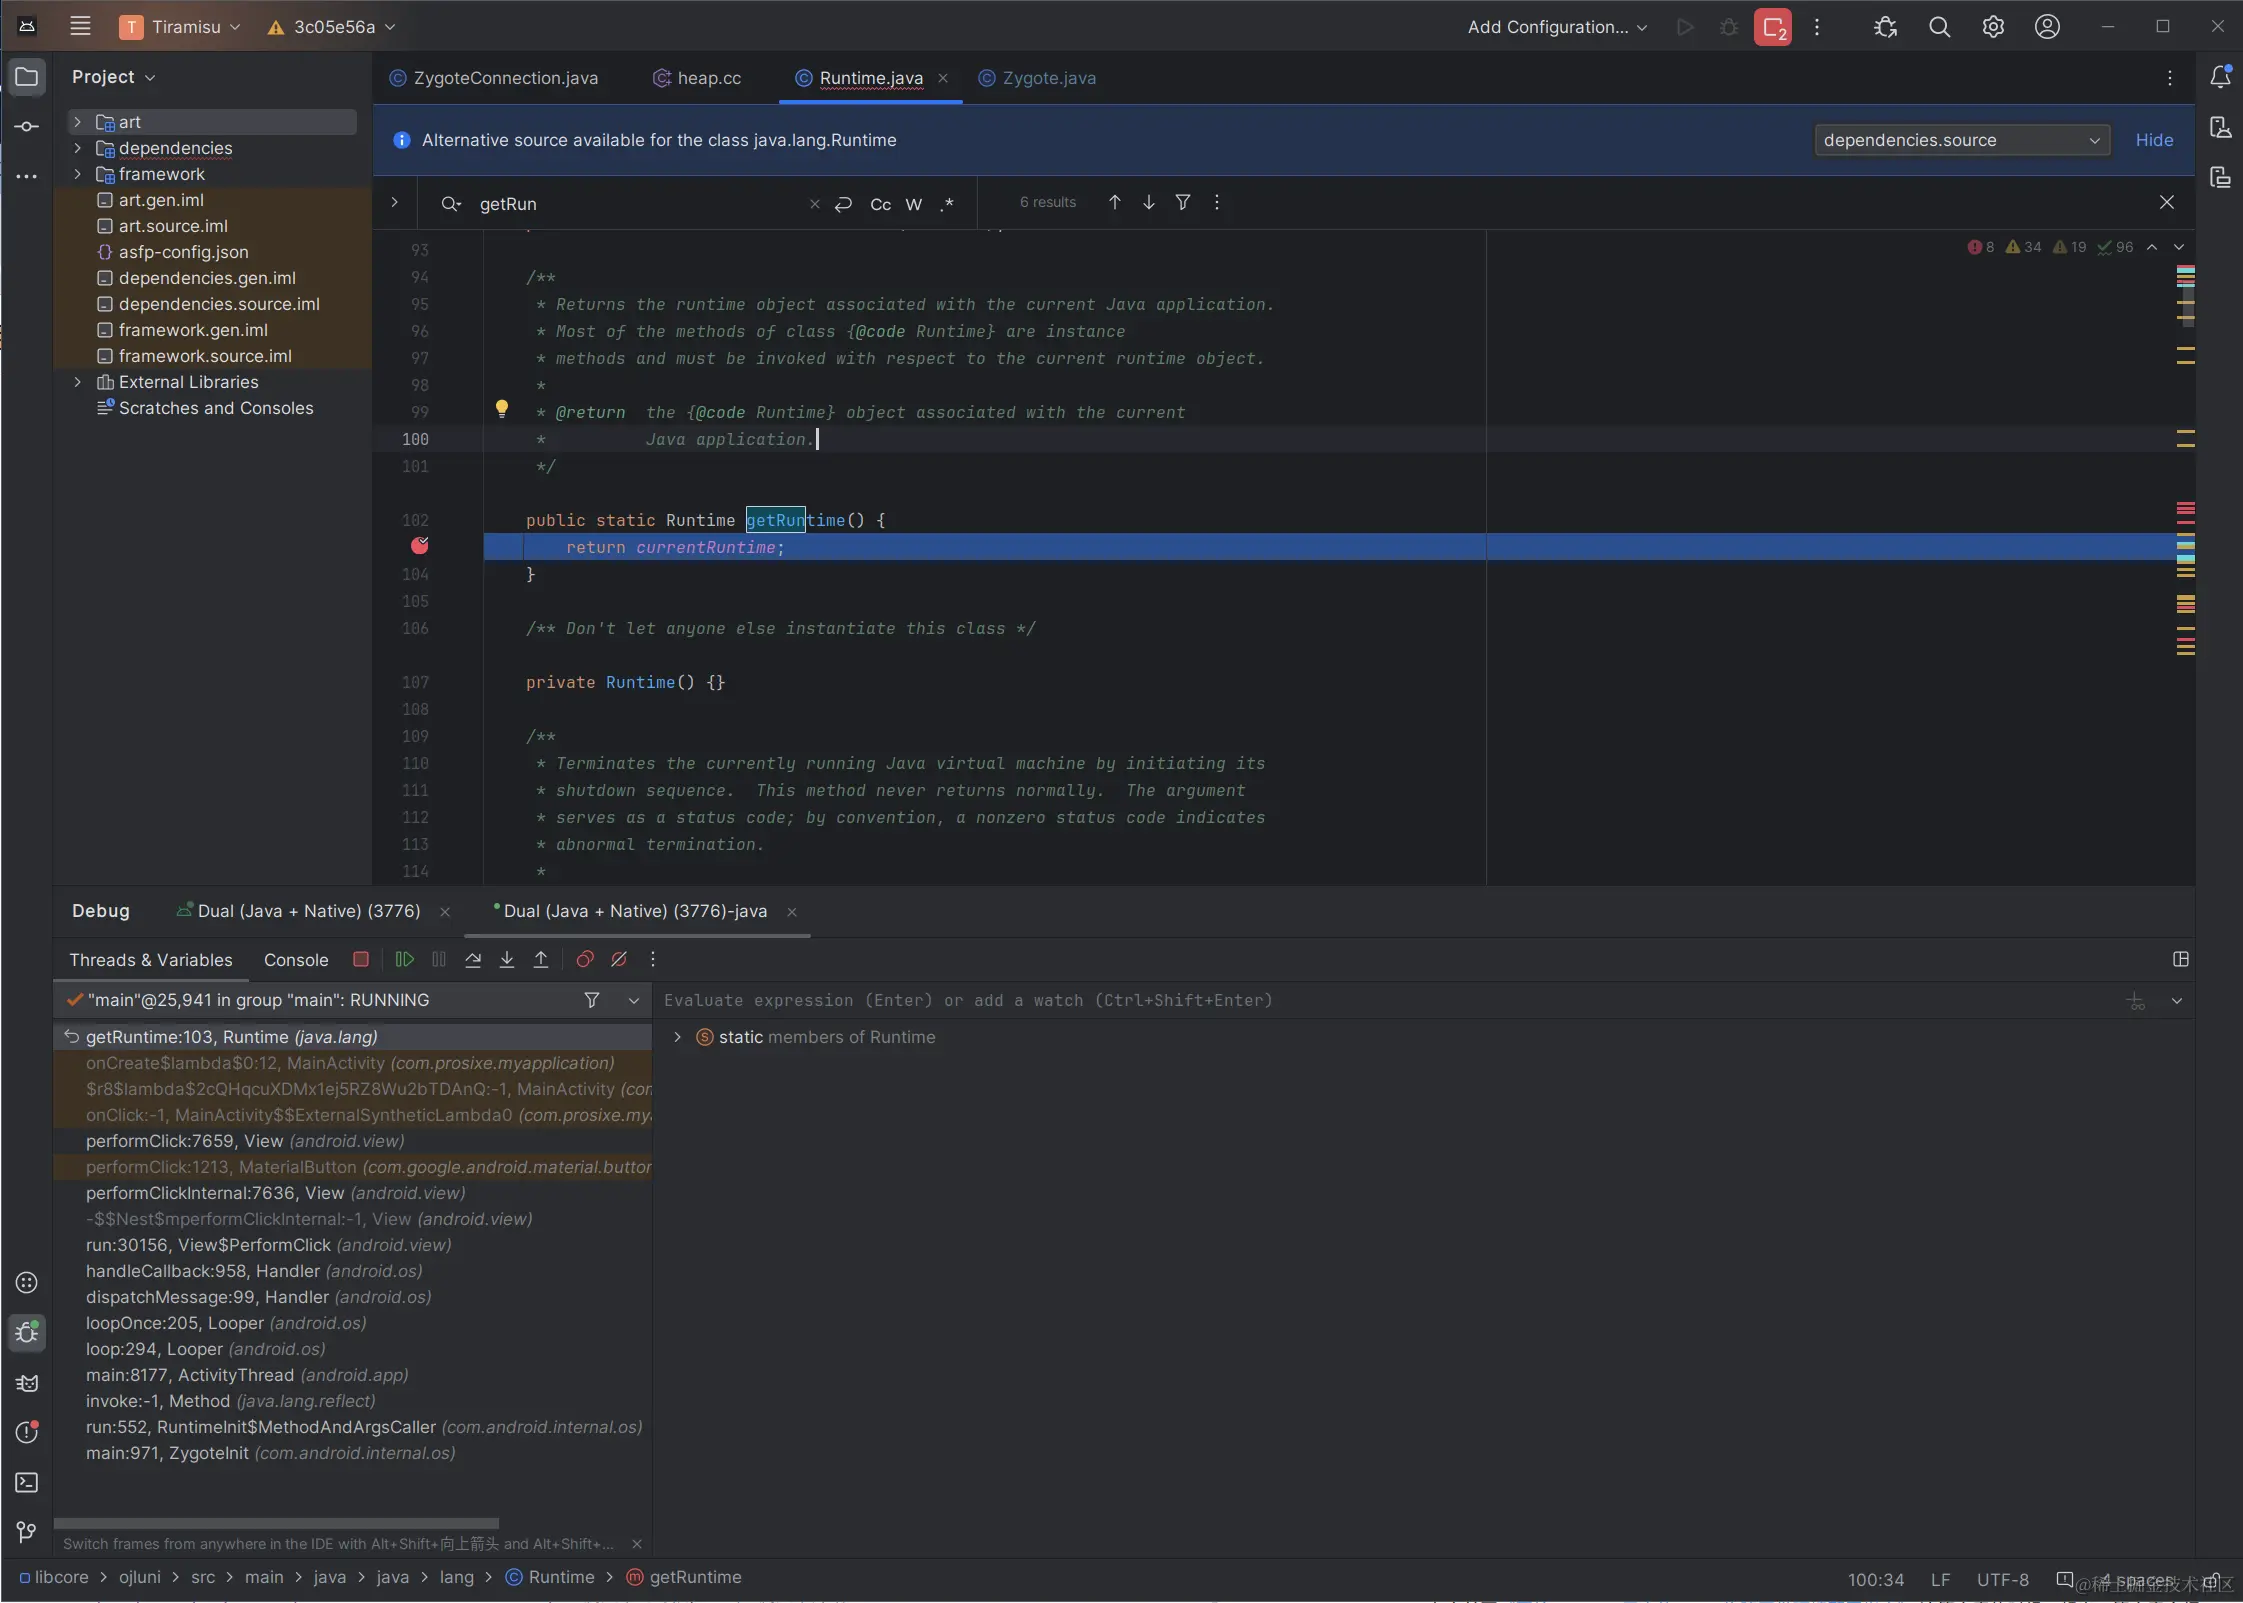Stop the debug session red square
The height and width of the screenshot is (1603, 2243).
[x=361, y=959]
